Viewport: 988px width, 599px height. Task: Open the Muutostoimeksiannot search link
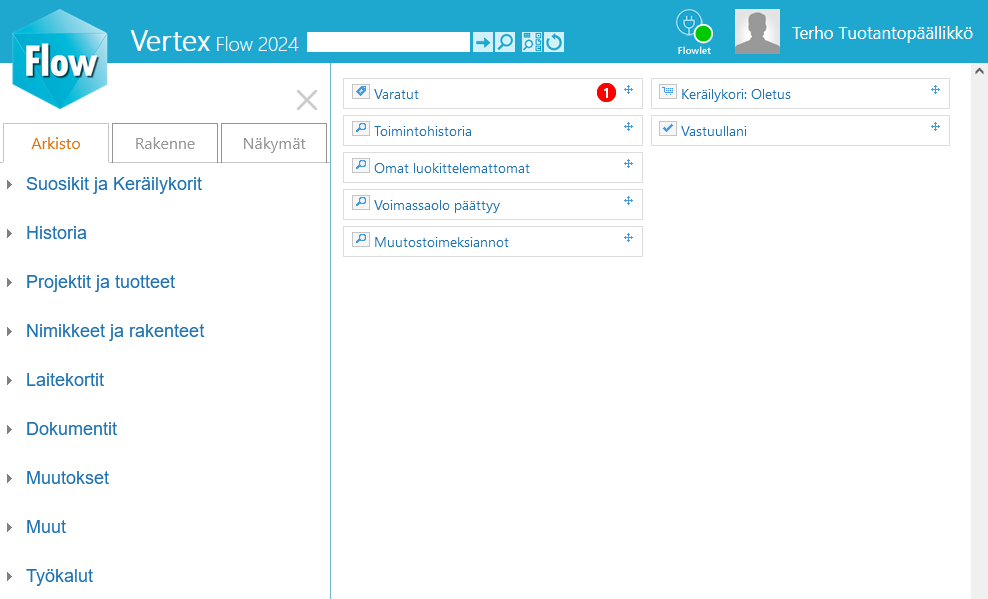point(441,242)
